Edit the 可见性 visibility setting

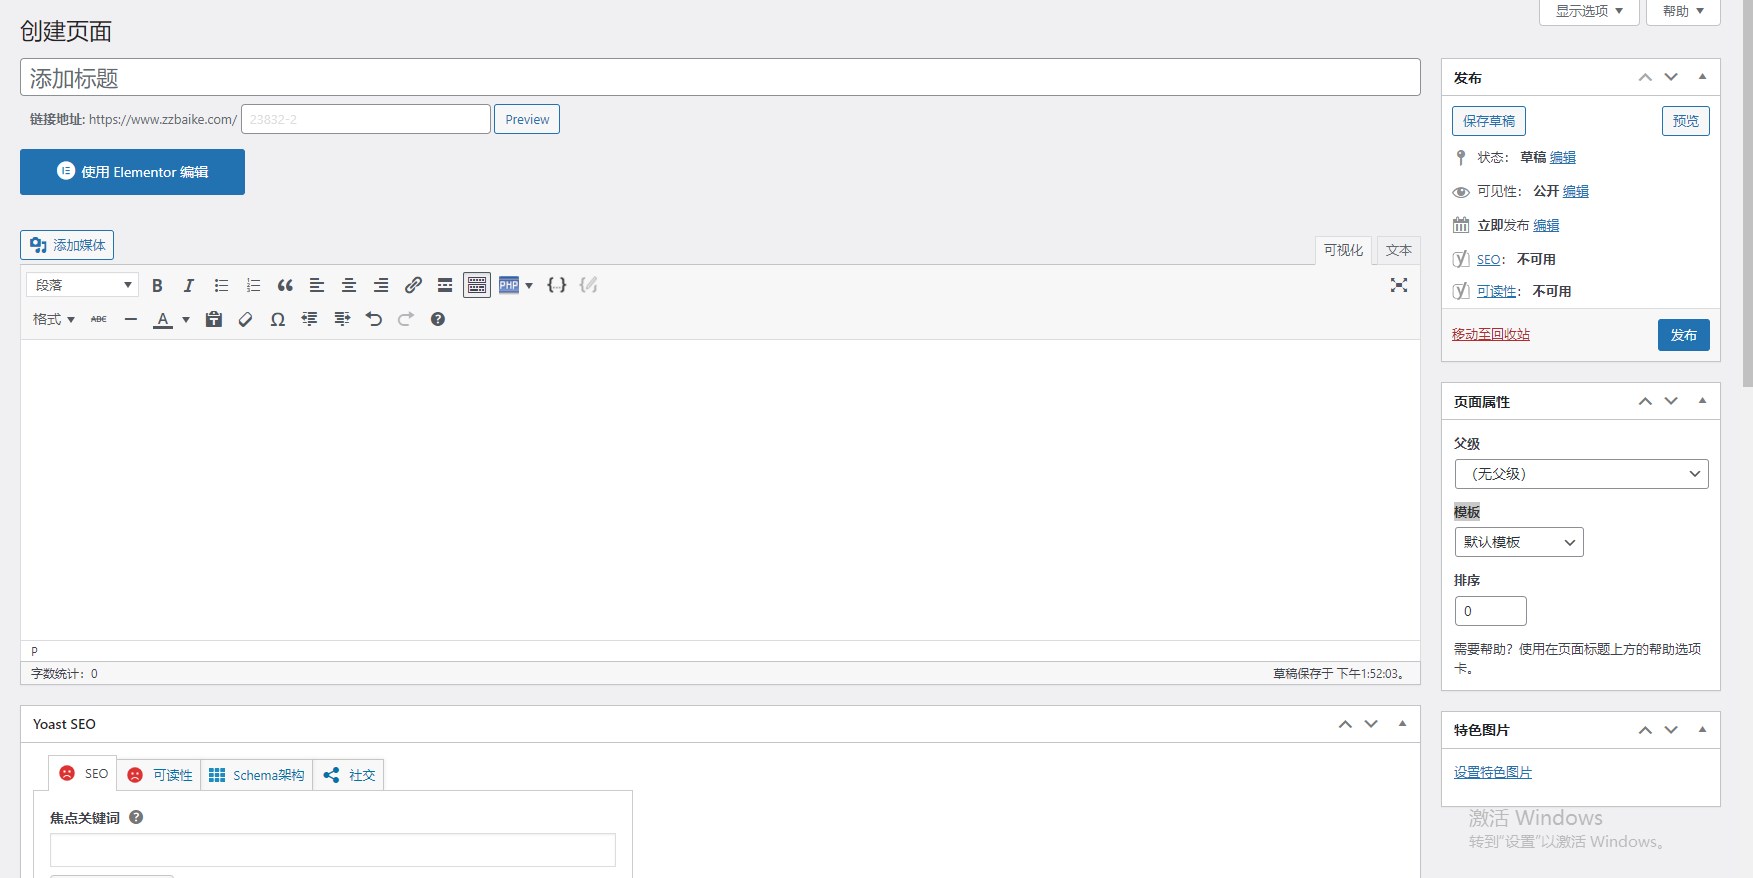tap(1576, 191)
